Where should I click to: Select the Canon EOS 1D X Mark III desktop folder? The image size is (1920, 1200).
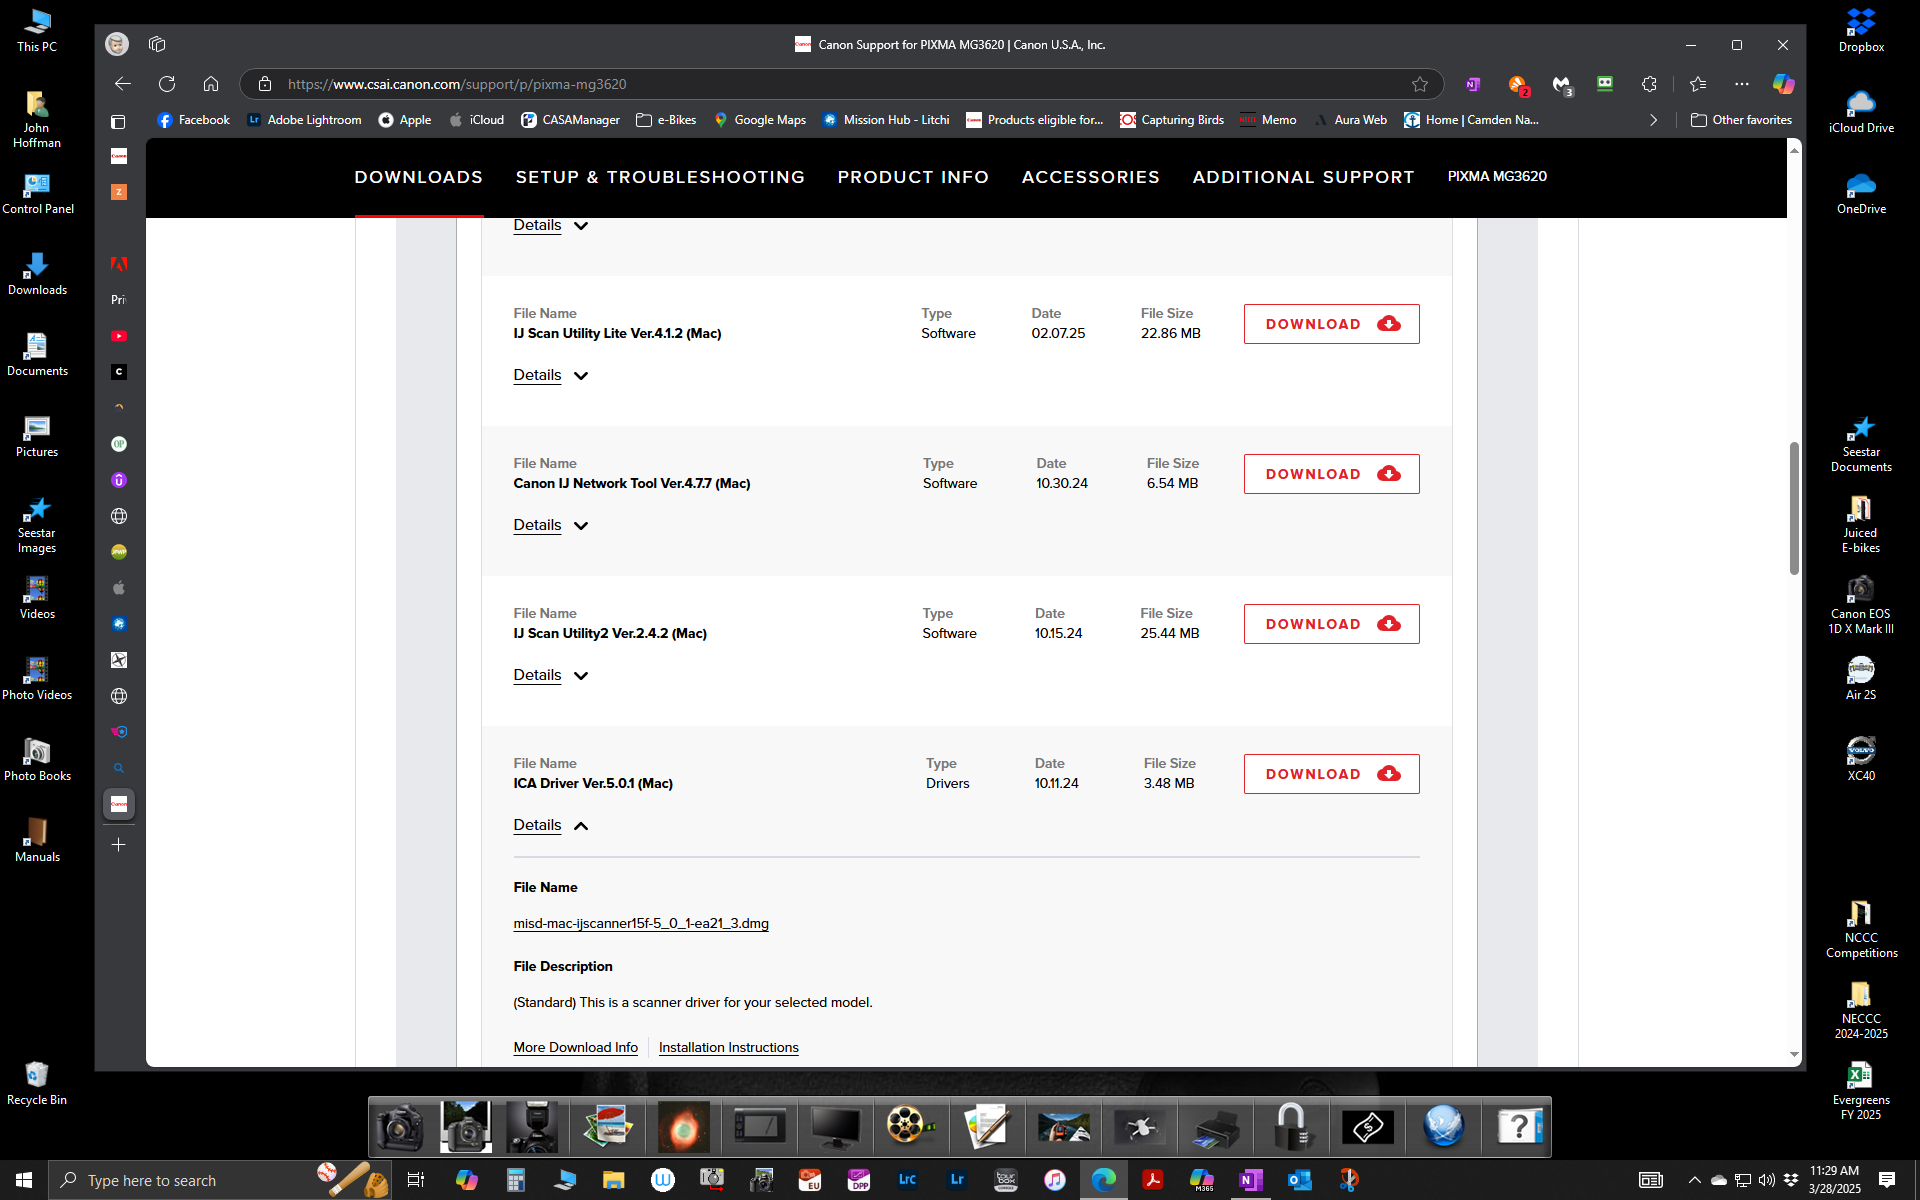click(1861, 606)
